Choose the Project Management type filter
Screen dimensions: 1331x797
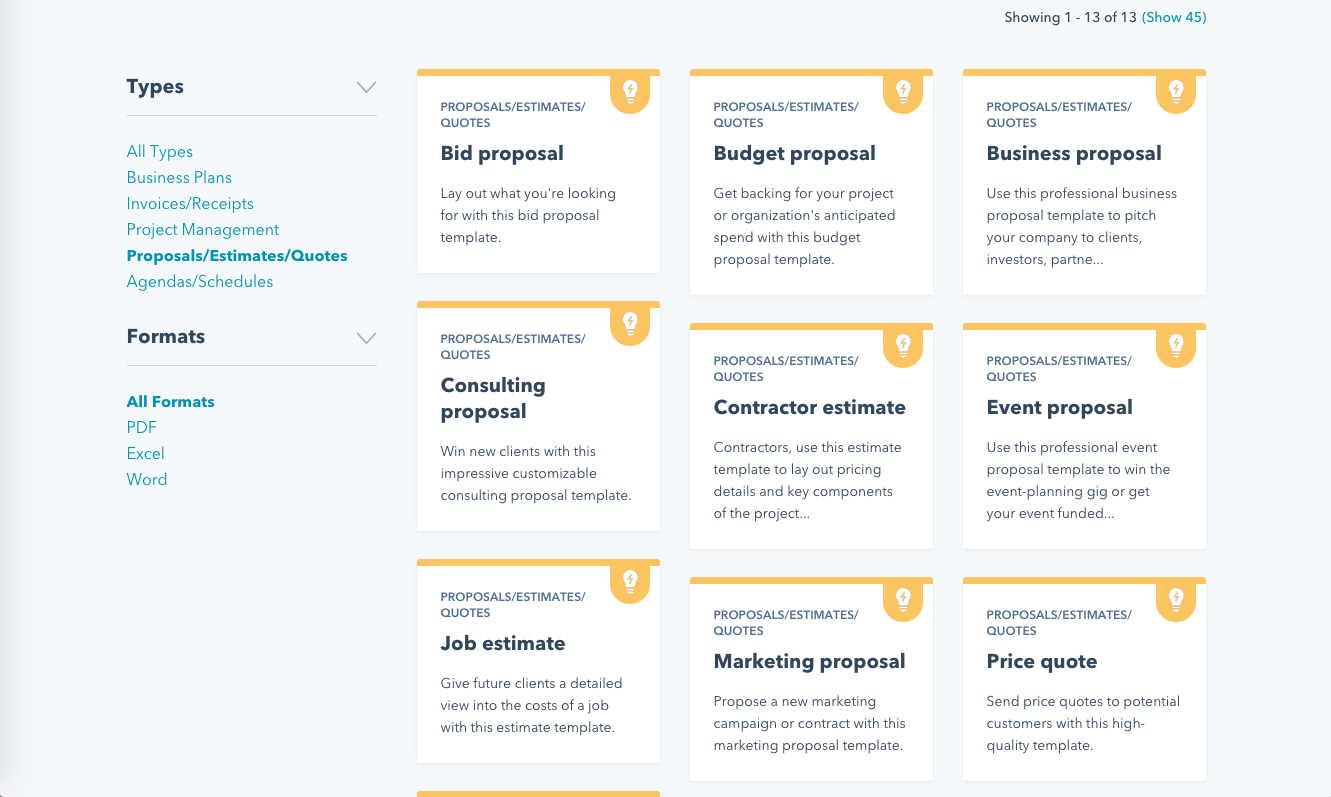click(203, 229)
